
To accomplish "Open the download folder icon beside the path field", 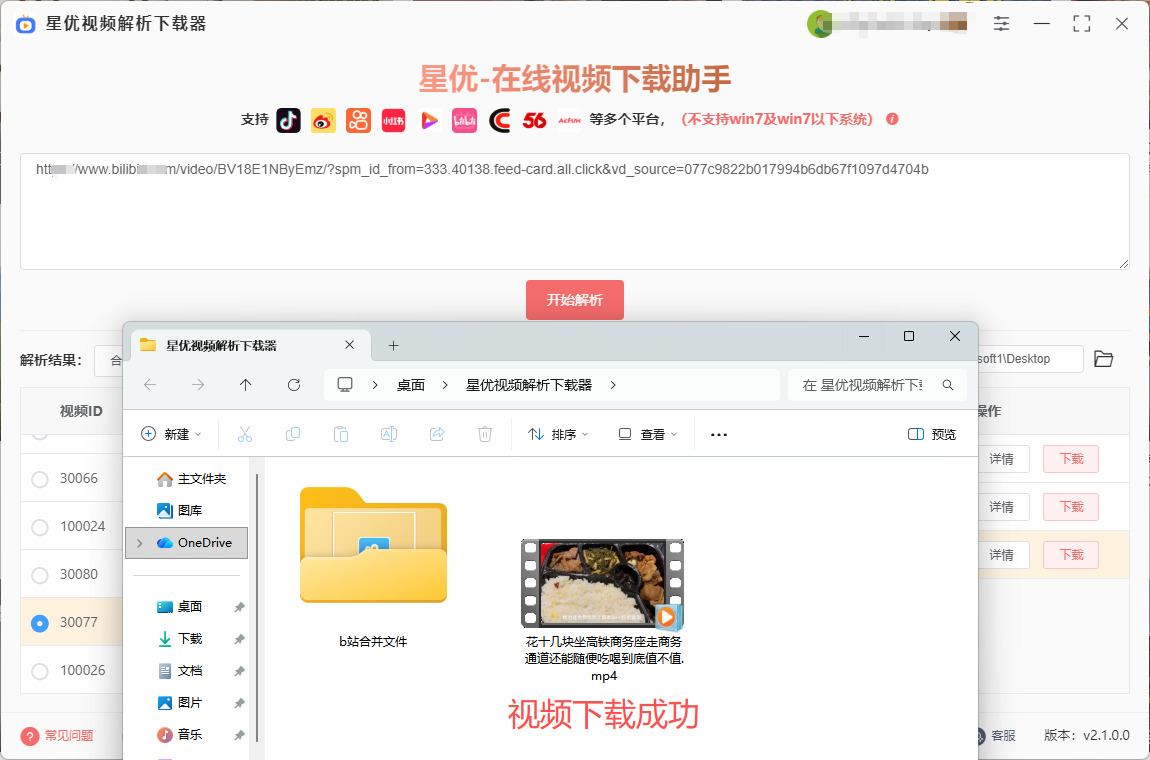I will pyautogui.click(x=1103, y=359).
